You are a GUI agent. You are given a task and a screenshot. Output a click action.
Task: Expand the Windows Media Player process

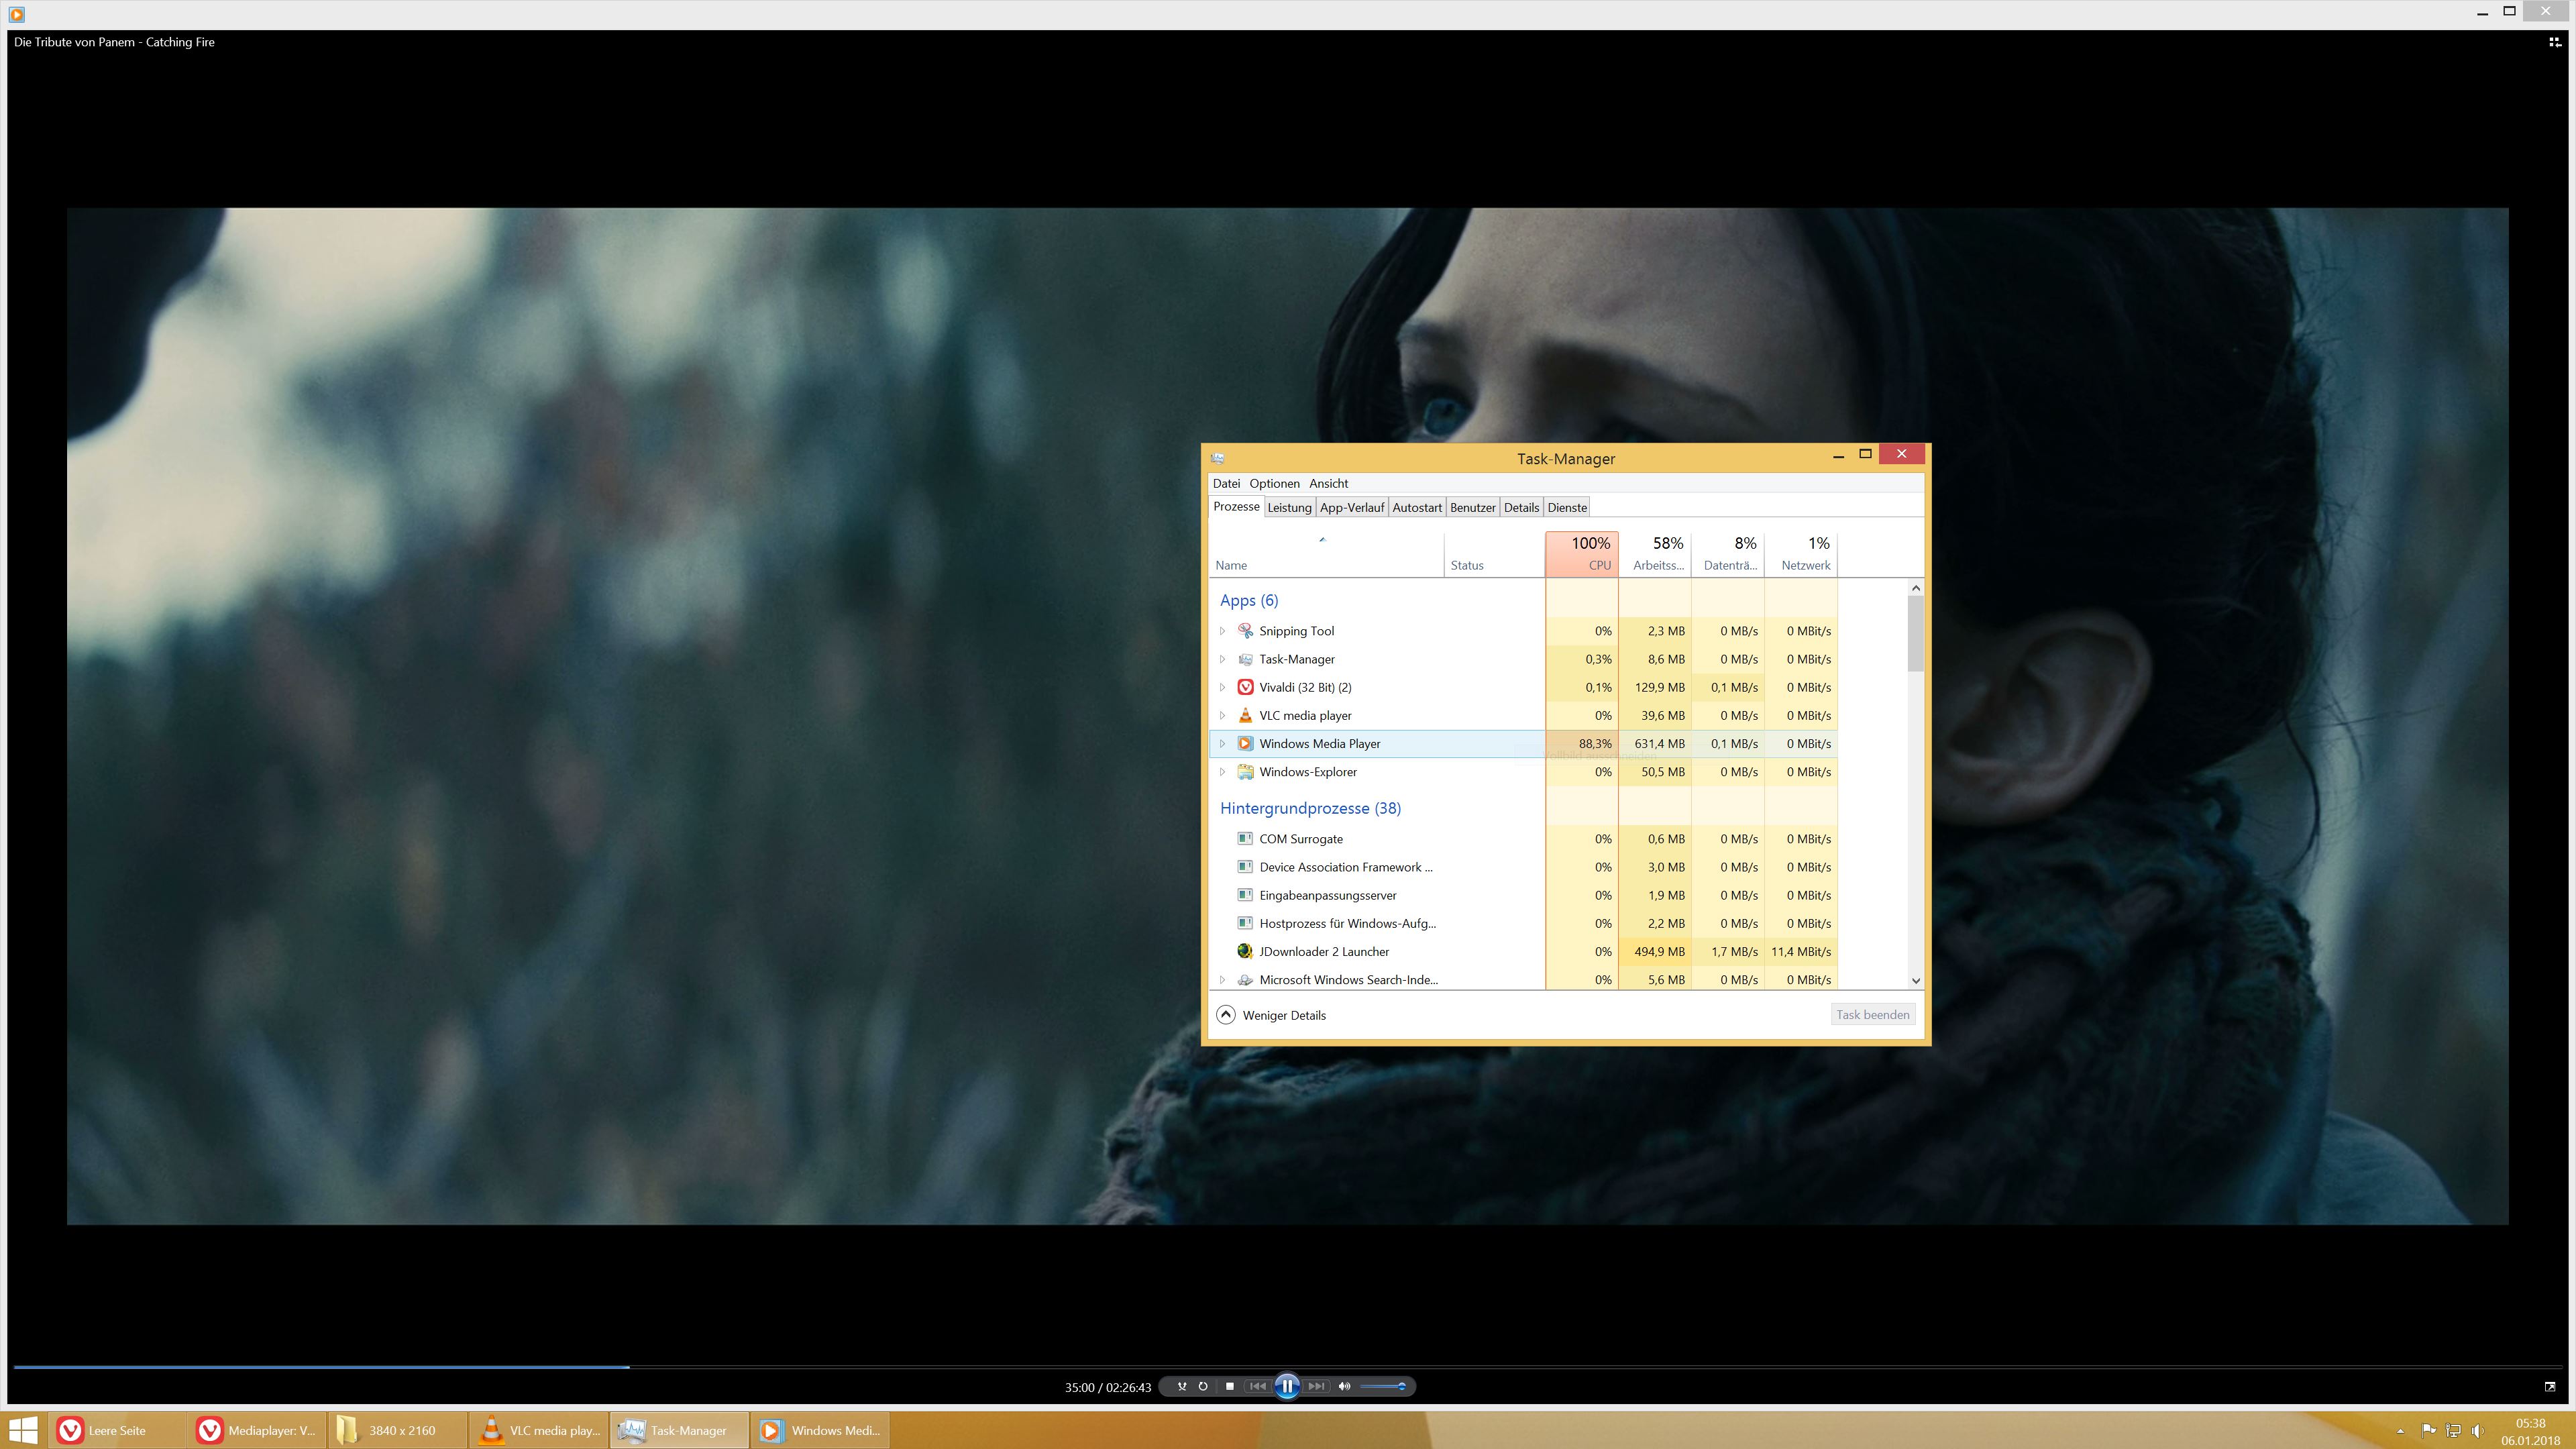(1222, 743)
